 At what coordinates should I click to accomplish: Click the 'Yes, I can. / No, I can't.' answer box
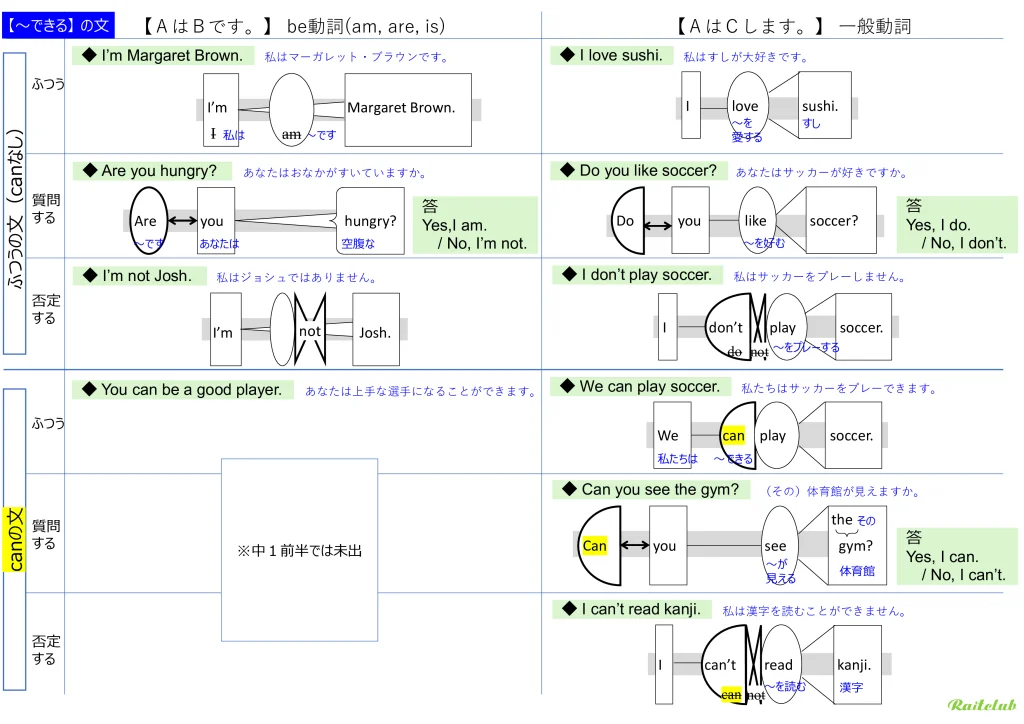coord(954,557)
